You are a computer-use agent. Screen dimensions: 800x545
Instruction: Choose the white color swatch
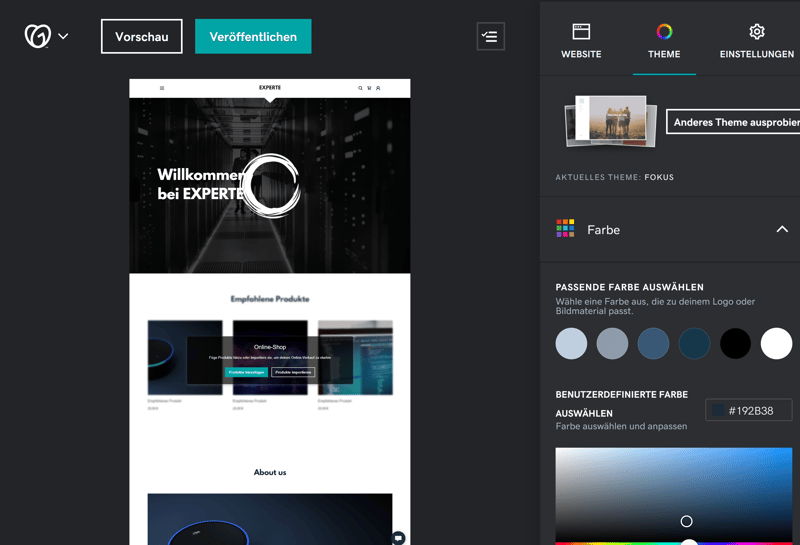[776, 343]
